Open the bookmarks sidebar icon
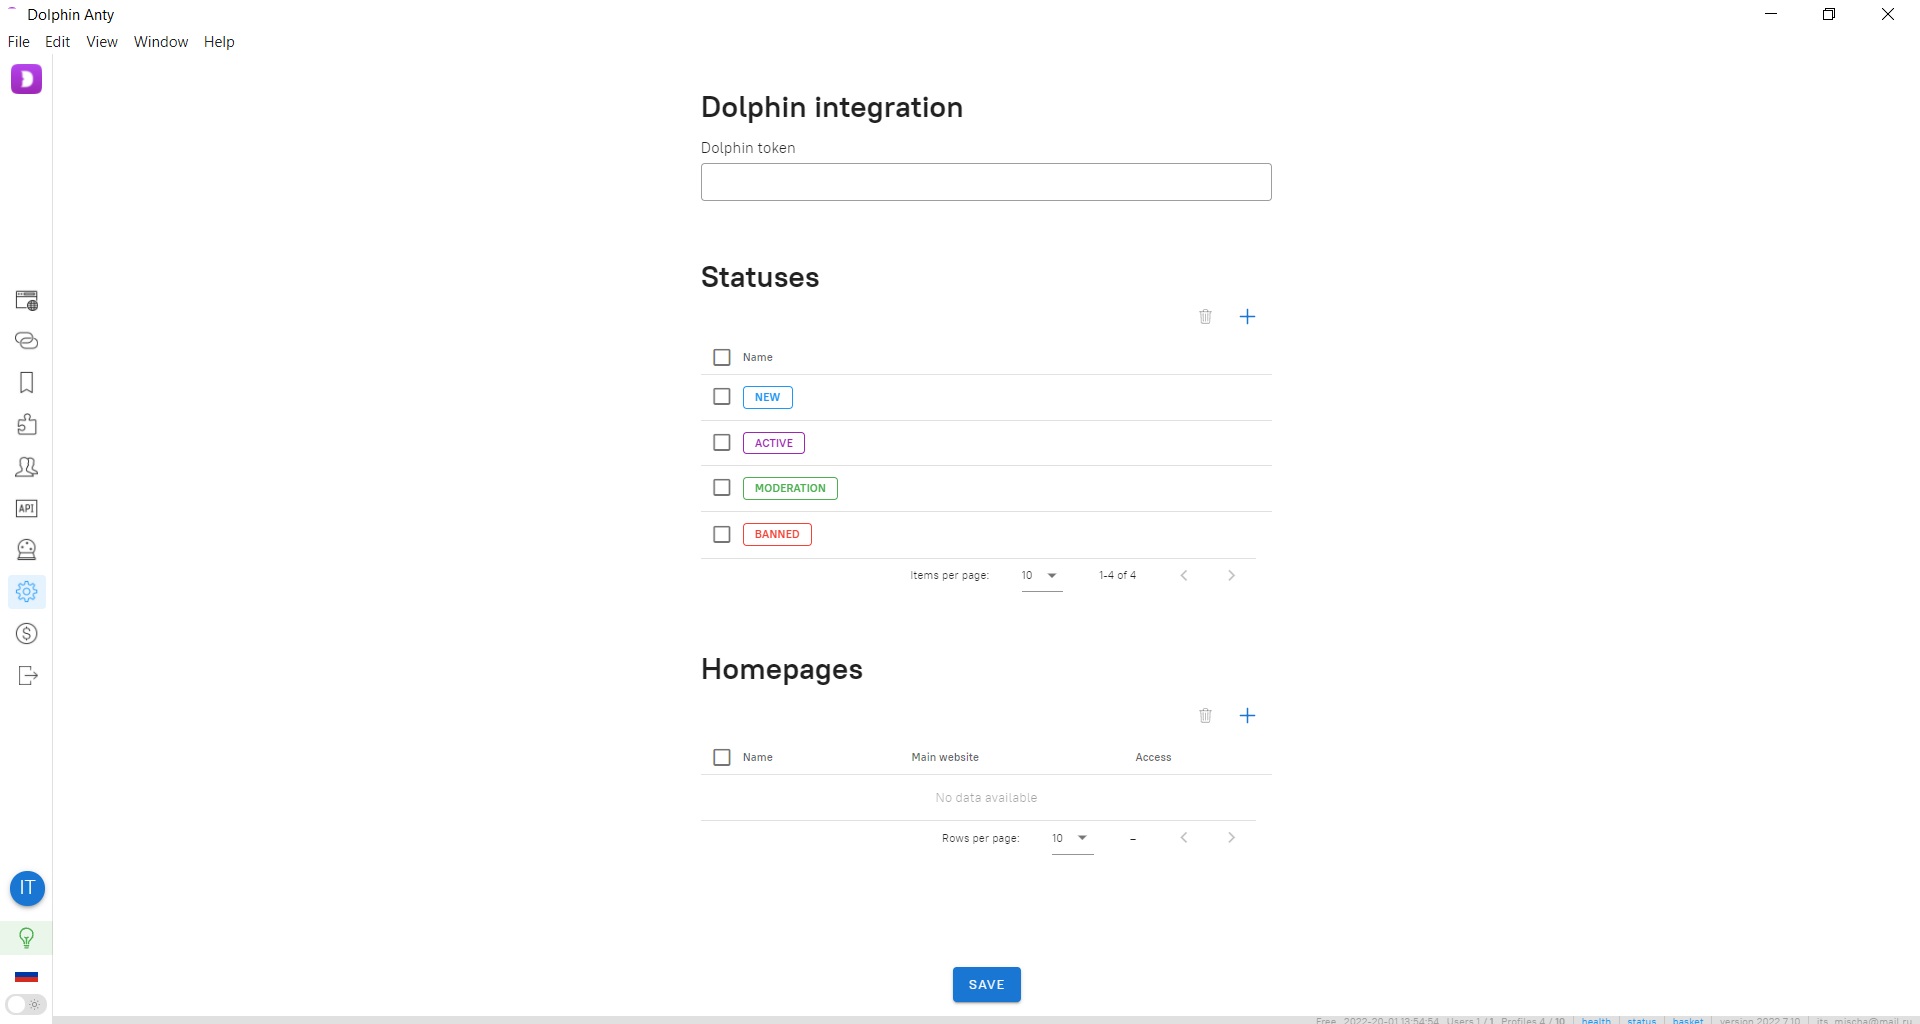This screenshot has width=1920, height=1024. click(27, 383)
